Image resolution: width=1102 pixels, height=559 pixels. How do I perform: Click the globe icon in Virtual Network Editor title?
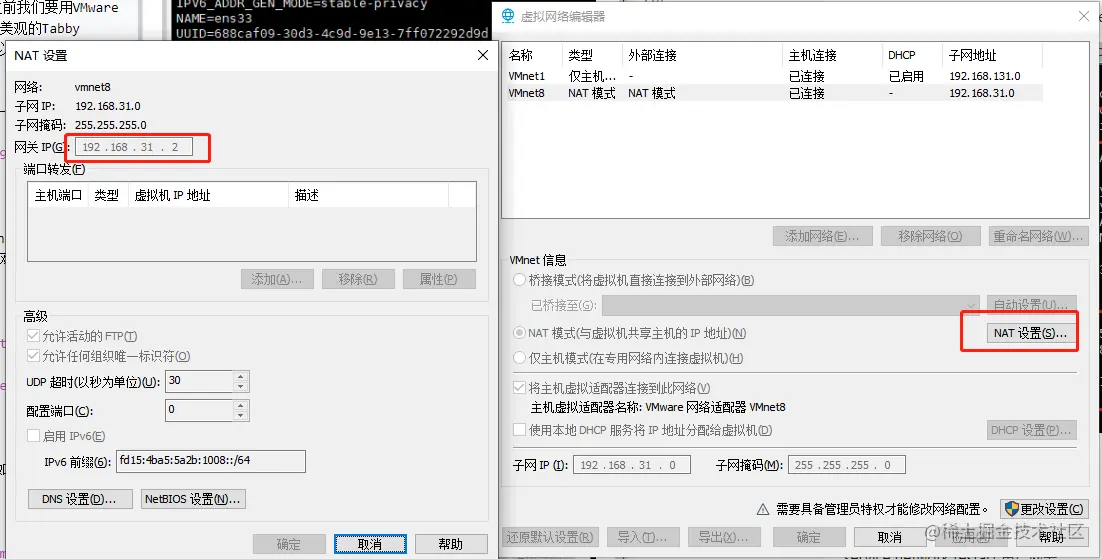pyautogui.click(x=510, y=15)
